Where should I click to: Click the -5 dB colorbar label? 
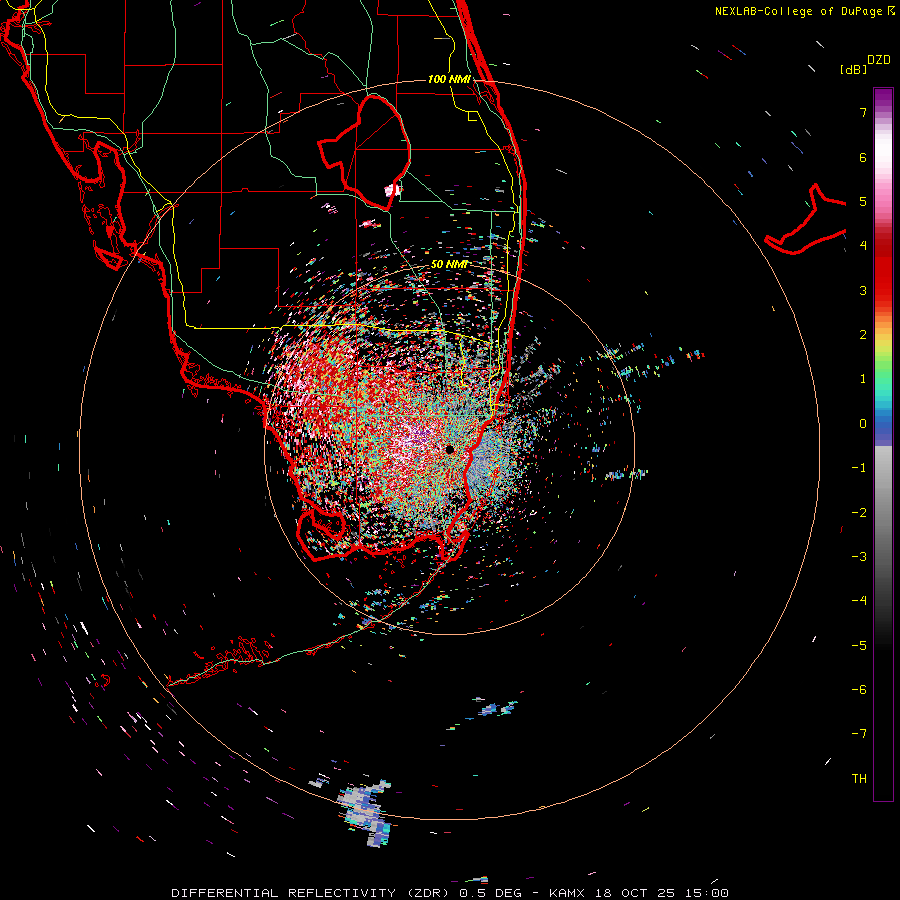click(859, 646)
